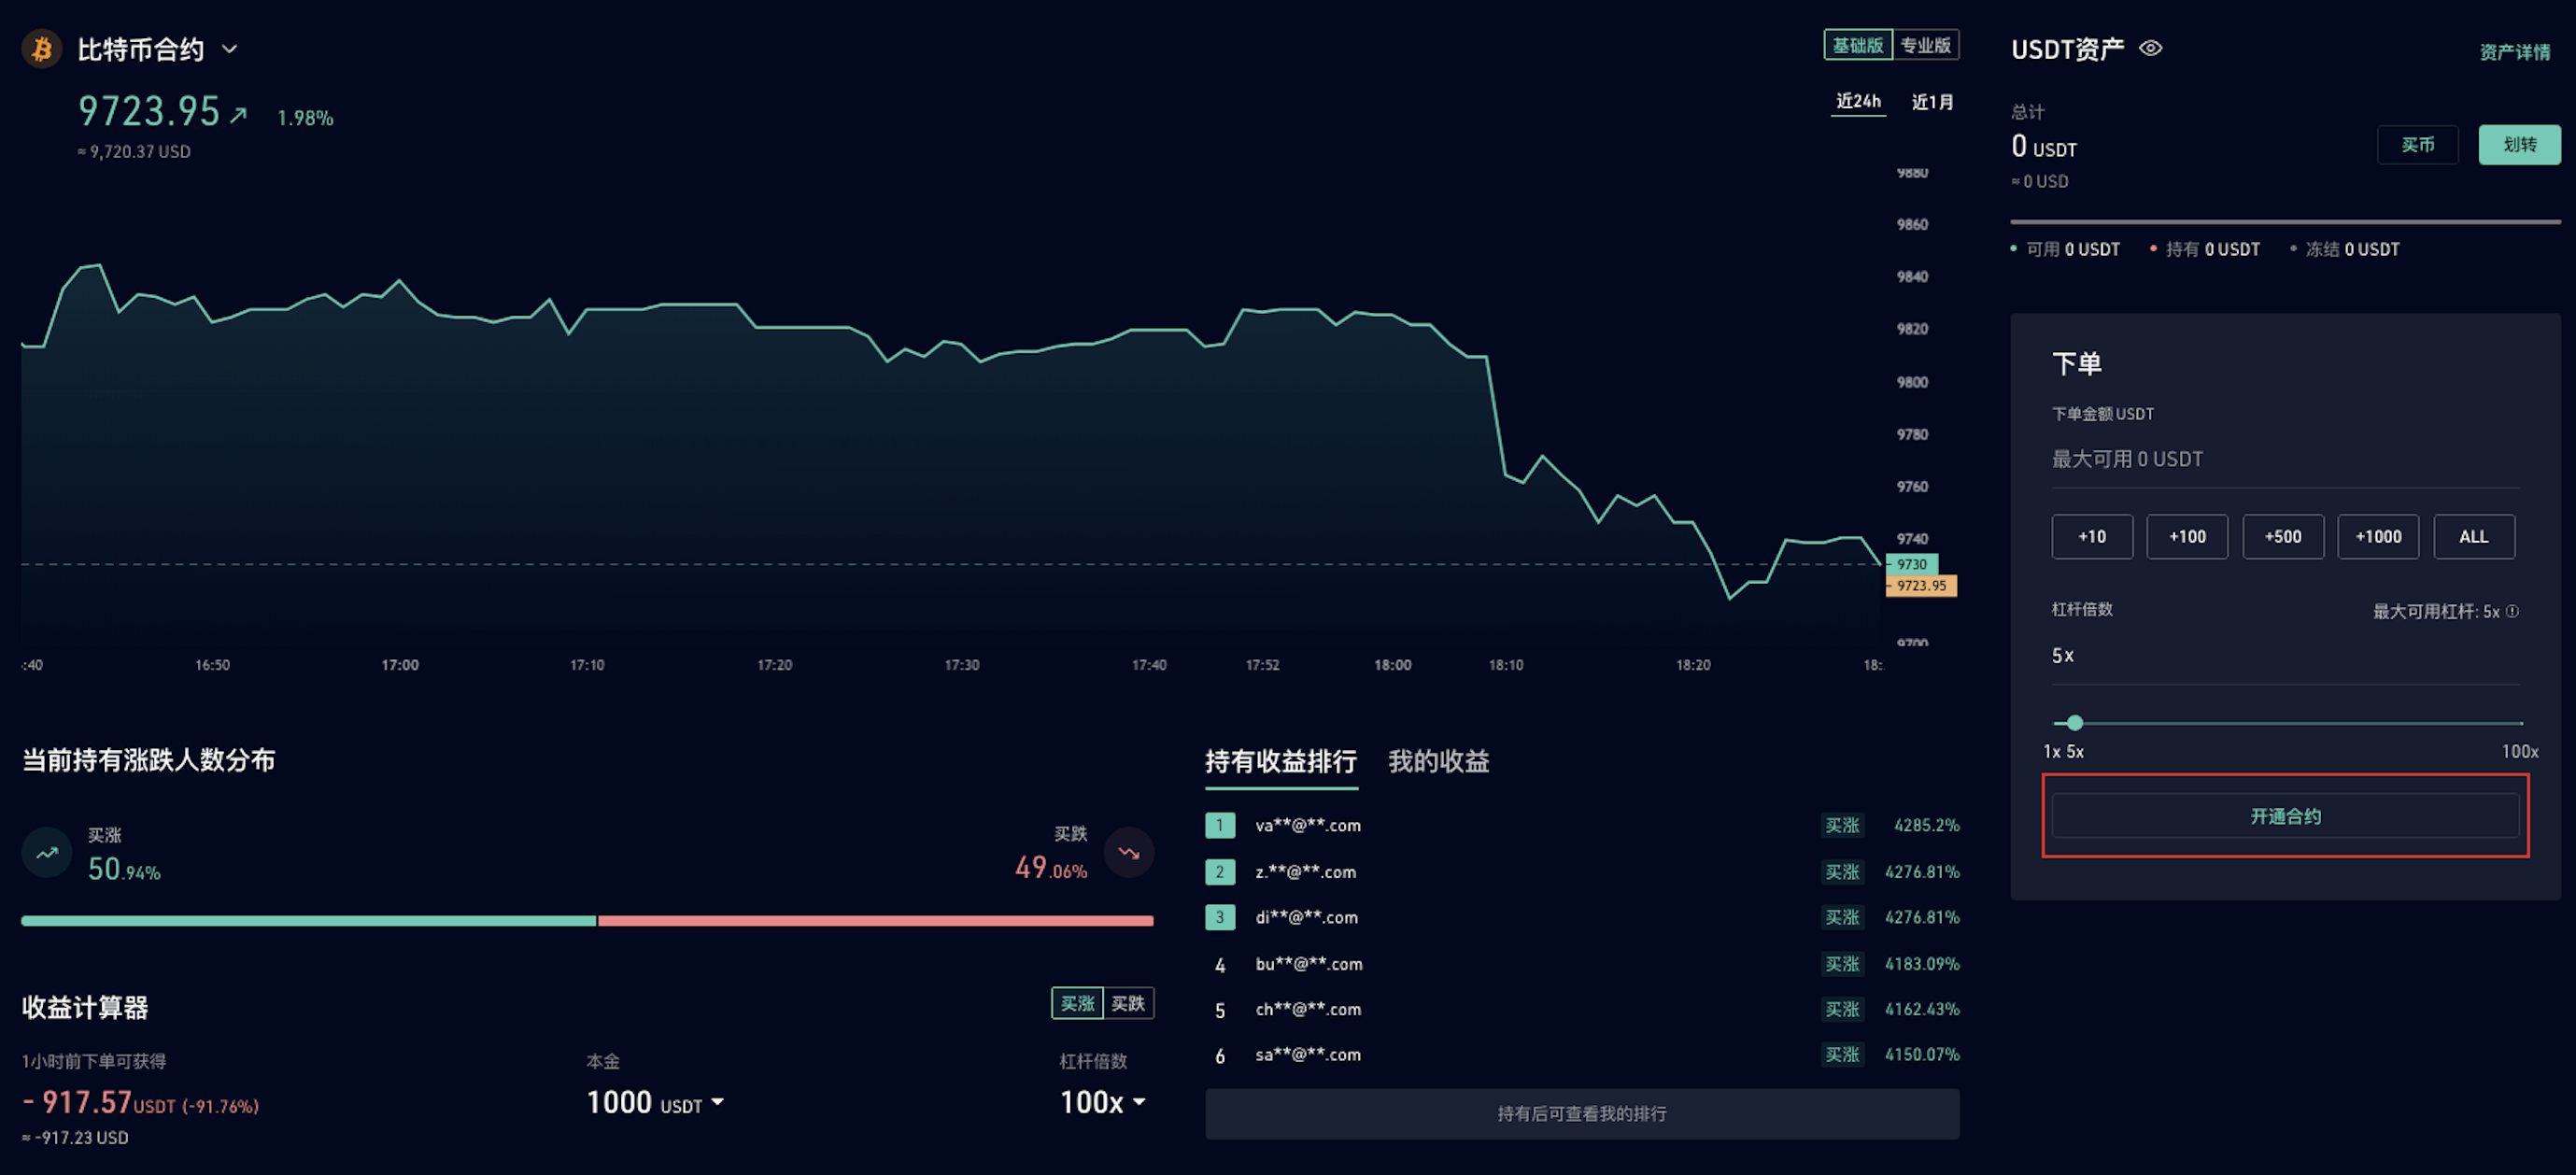
Task: Click the leverage slider handle
Action: tap(2074, 722)
